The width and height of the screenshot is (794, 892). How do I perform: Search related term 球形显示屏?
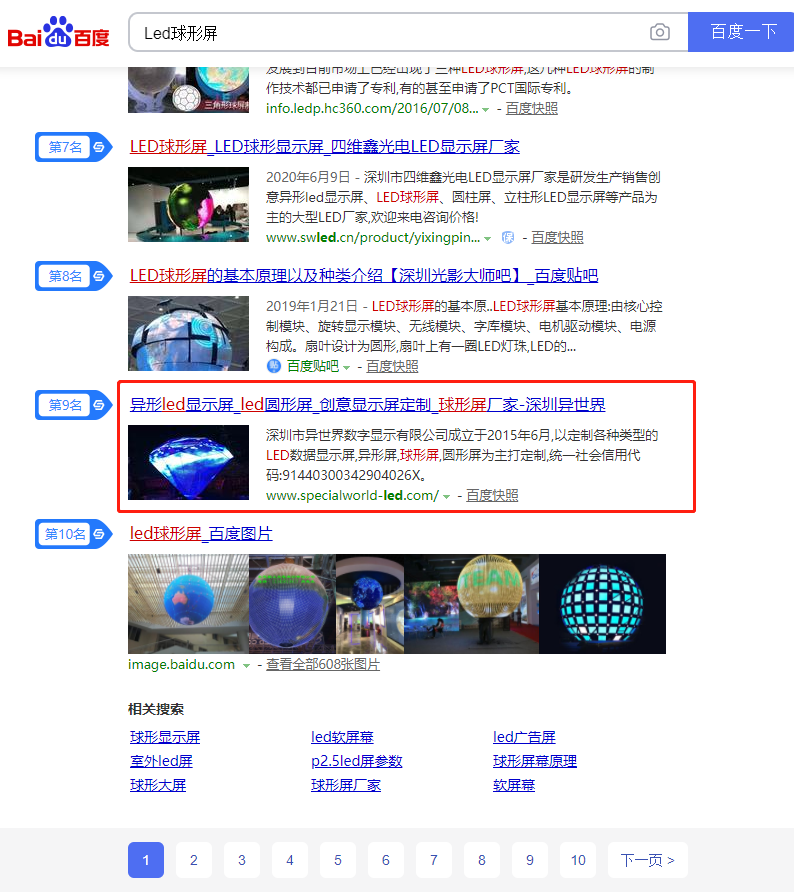click(165, 737)
